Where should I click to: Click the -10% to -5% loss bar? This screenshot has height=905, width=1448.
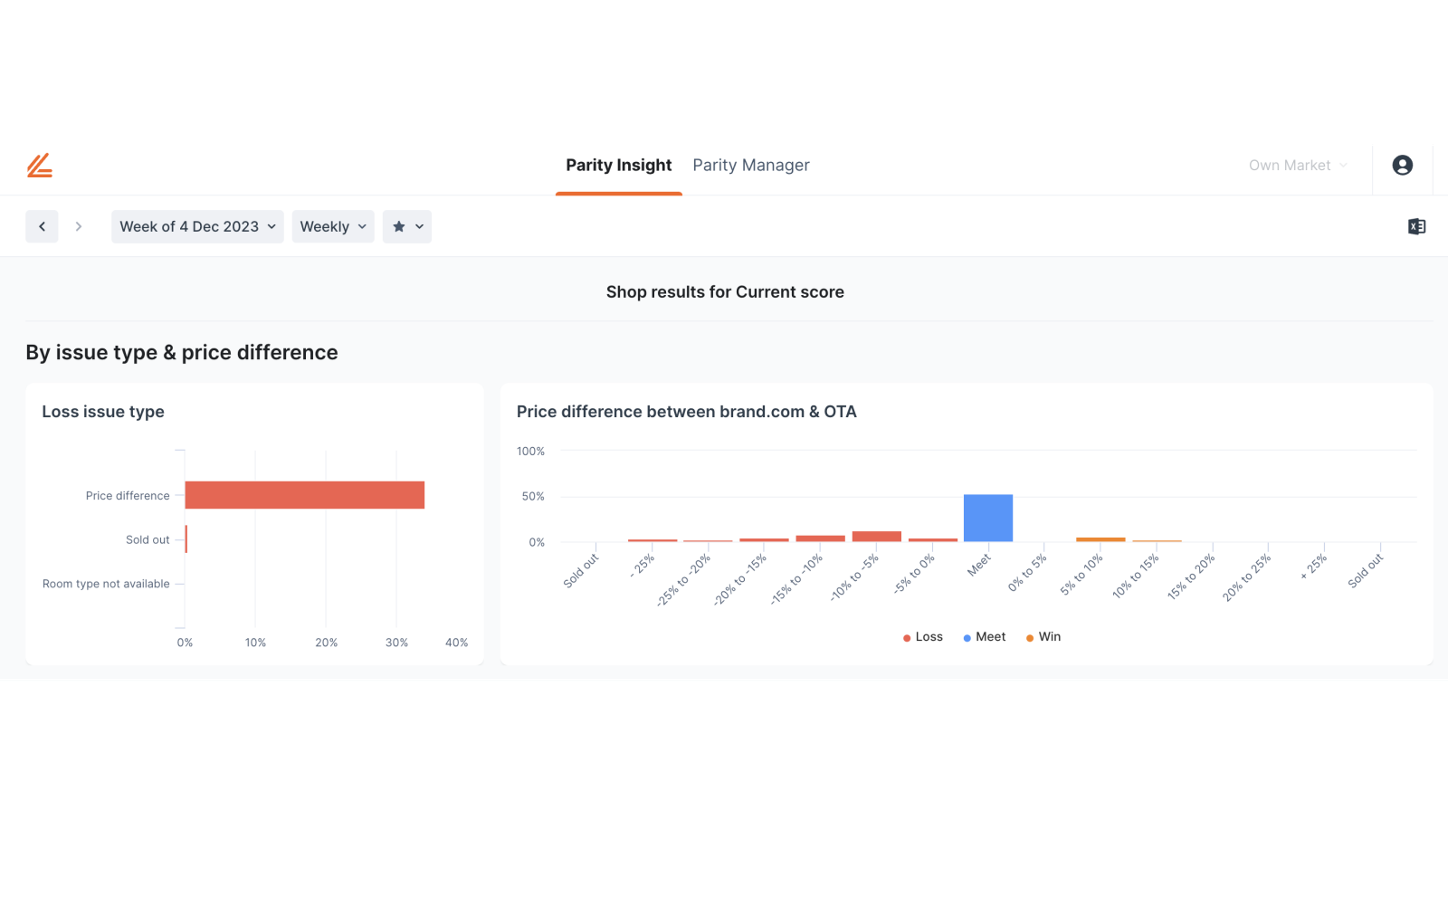[x=876, y=537]
